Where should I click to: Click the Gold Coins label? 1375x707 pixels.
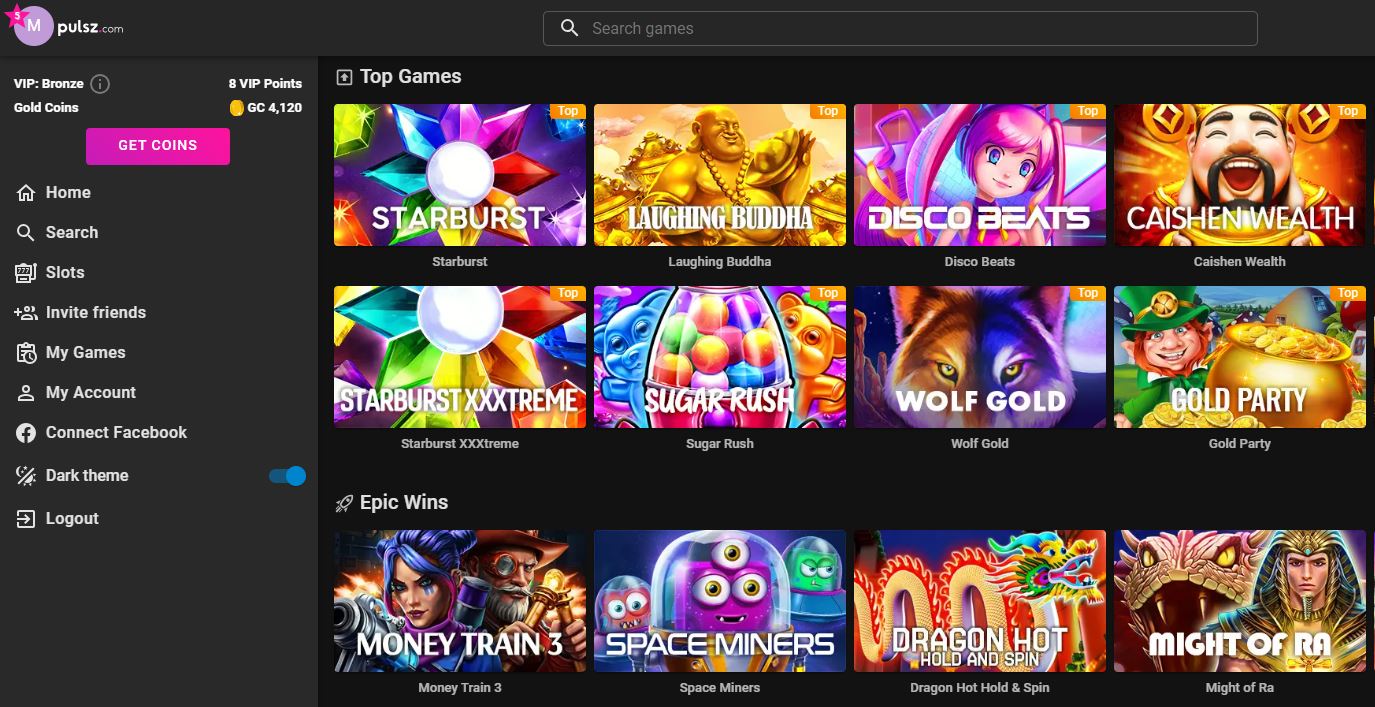(46, 107)
